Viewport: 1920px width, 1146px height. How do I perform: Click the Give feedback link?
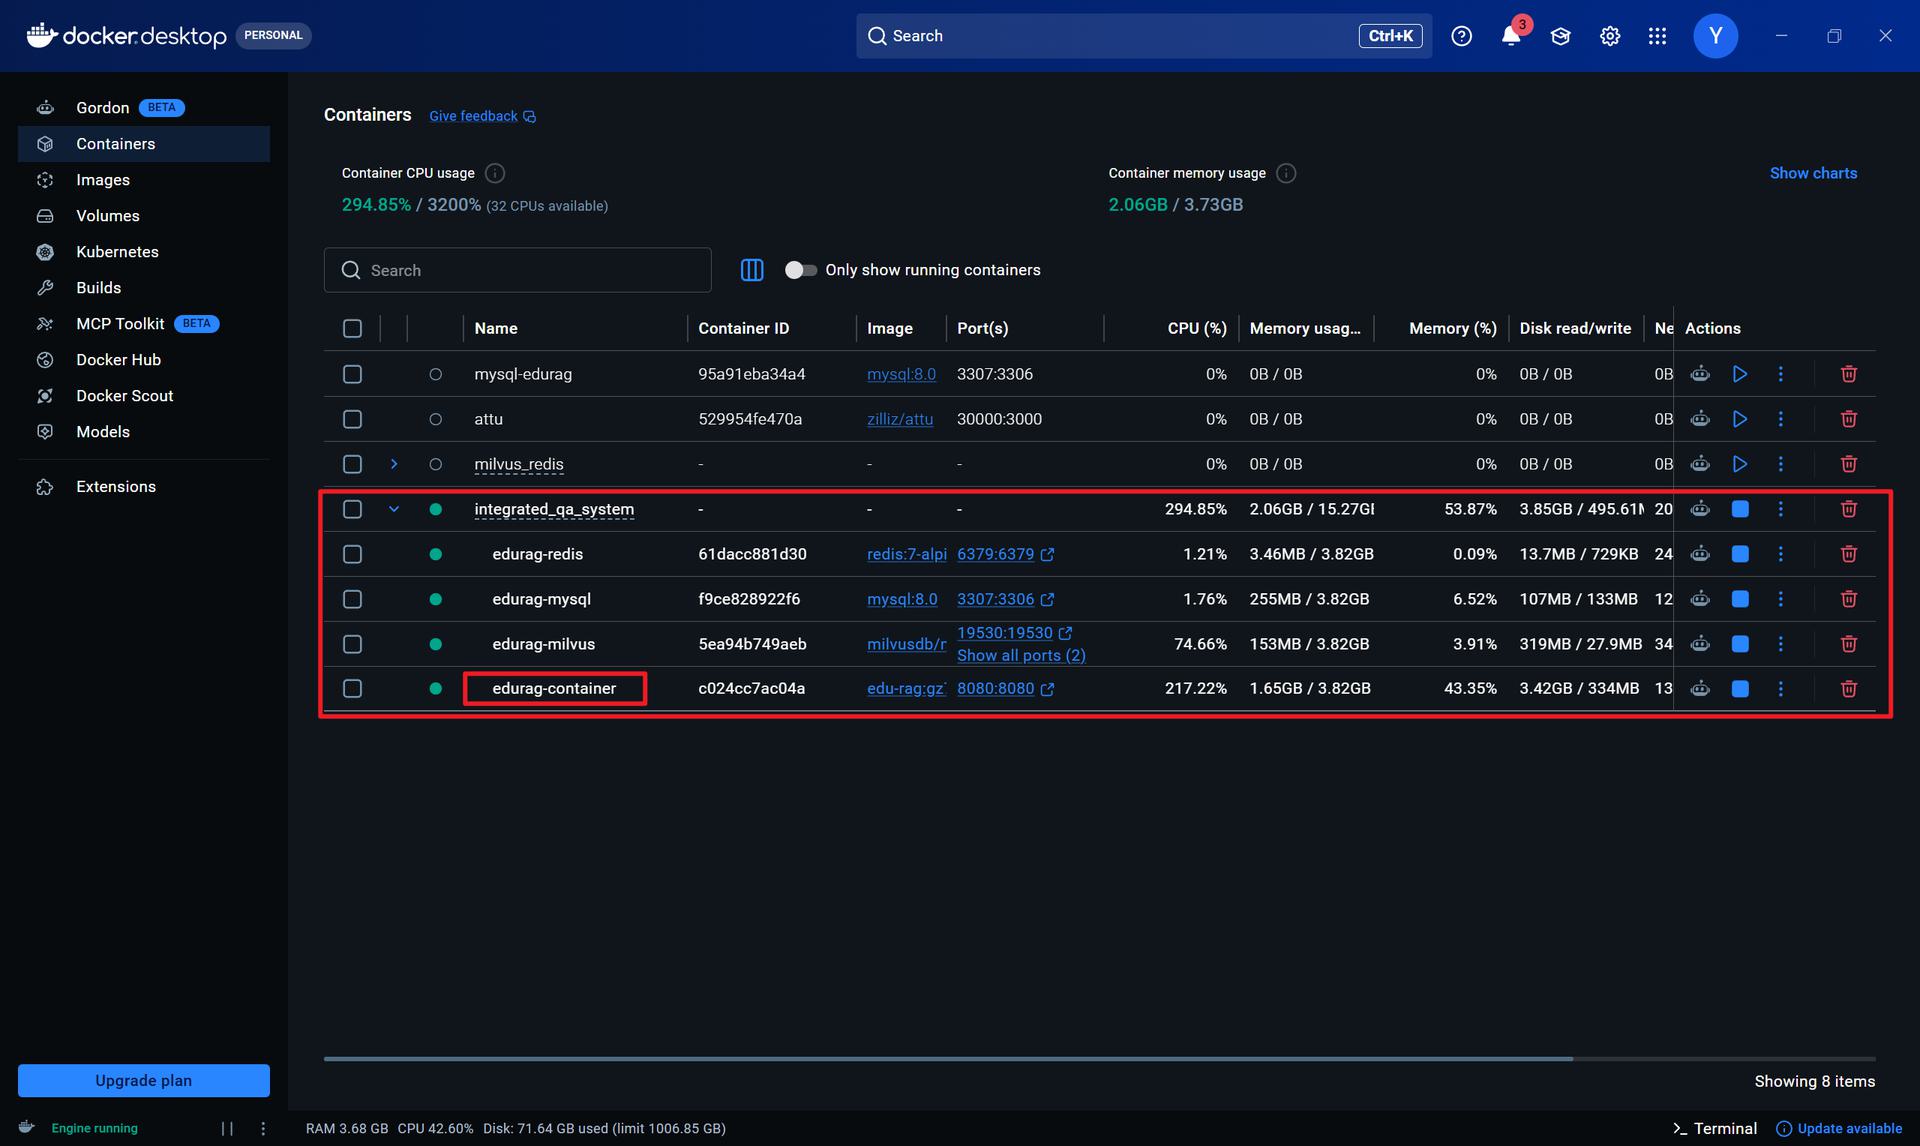483,116
